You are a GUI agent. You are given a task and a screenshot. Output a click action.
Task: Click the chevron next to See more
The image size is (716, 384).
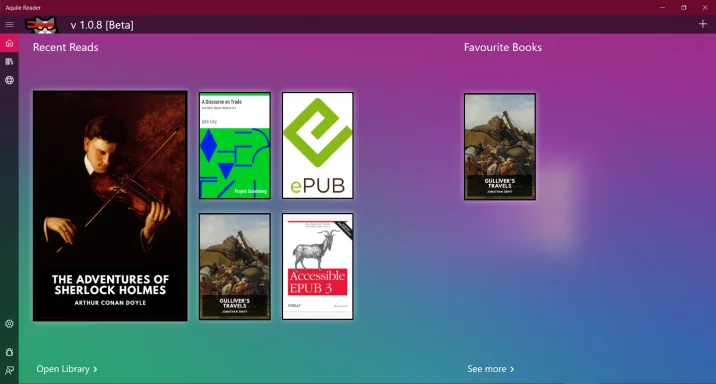tap(512, 369)
